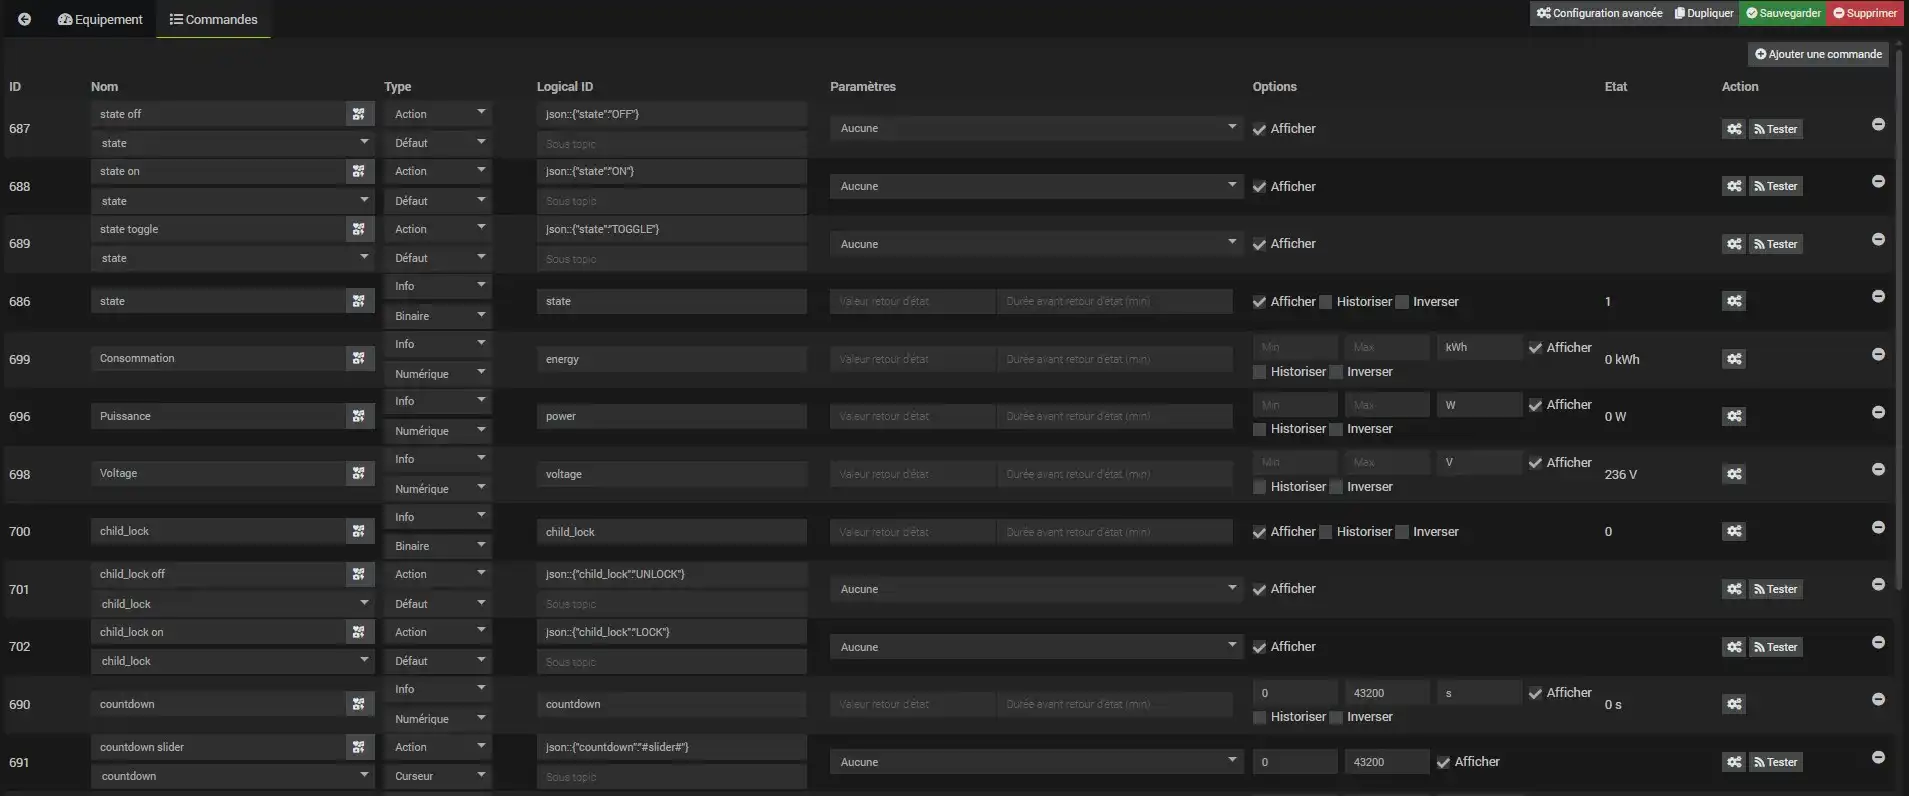Image resolution: width=1909 pixels, height=796 pixels.
Task: Remove the 'state on' command with the minus icon
Action: pyautogui.click(x=1878, y=182)
